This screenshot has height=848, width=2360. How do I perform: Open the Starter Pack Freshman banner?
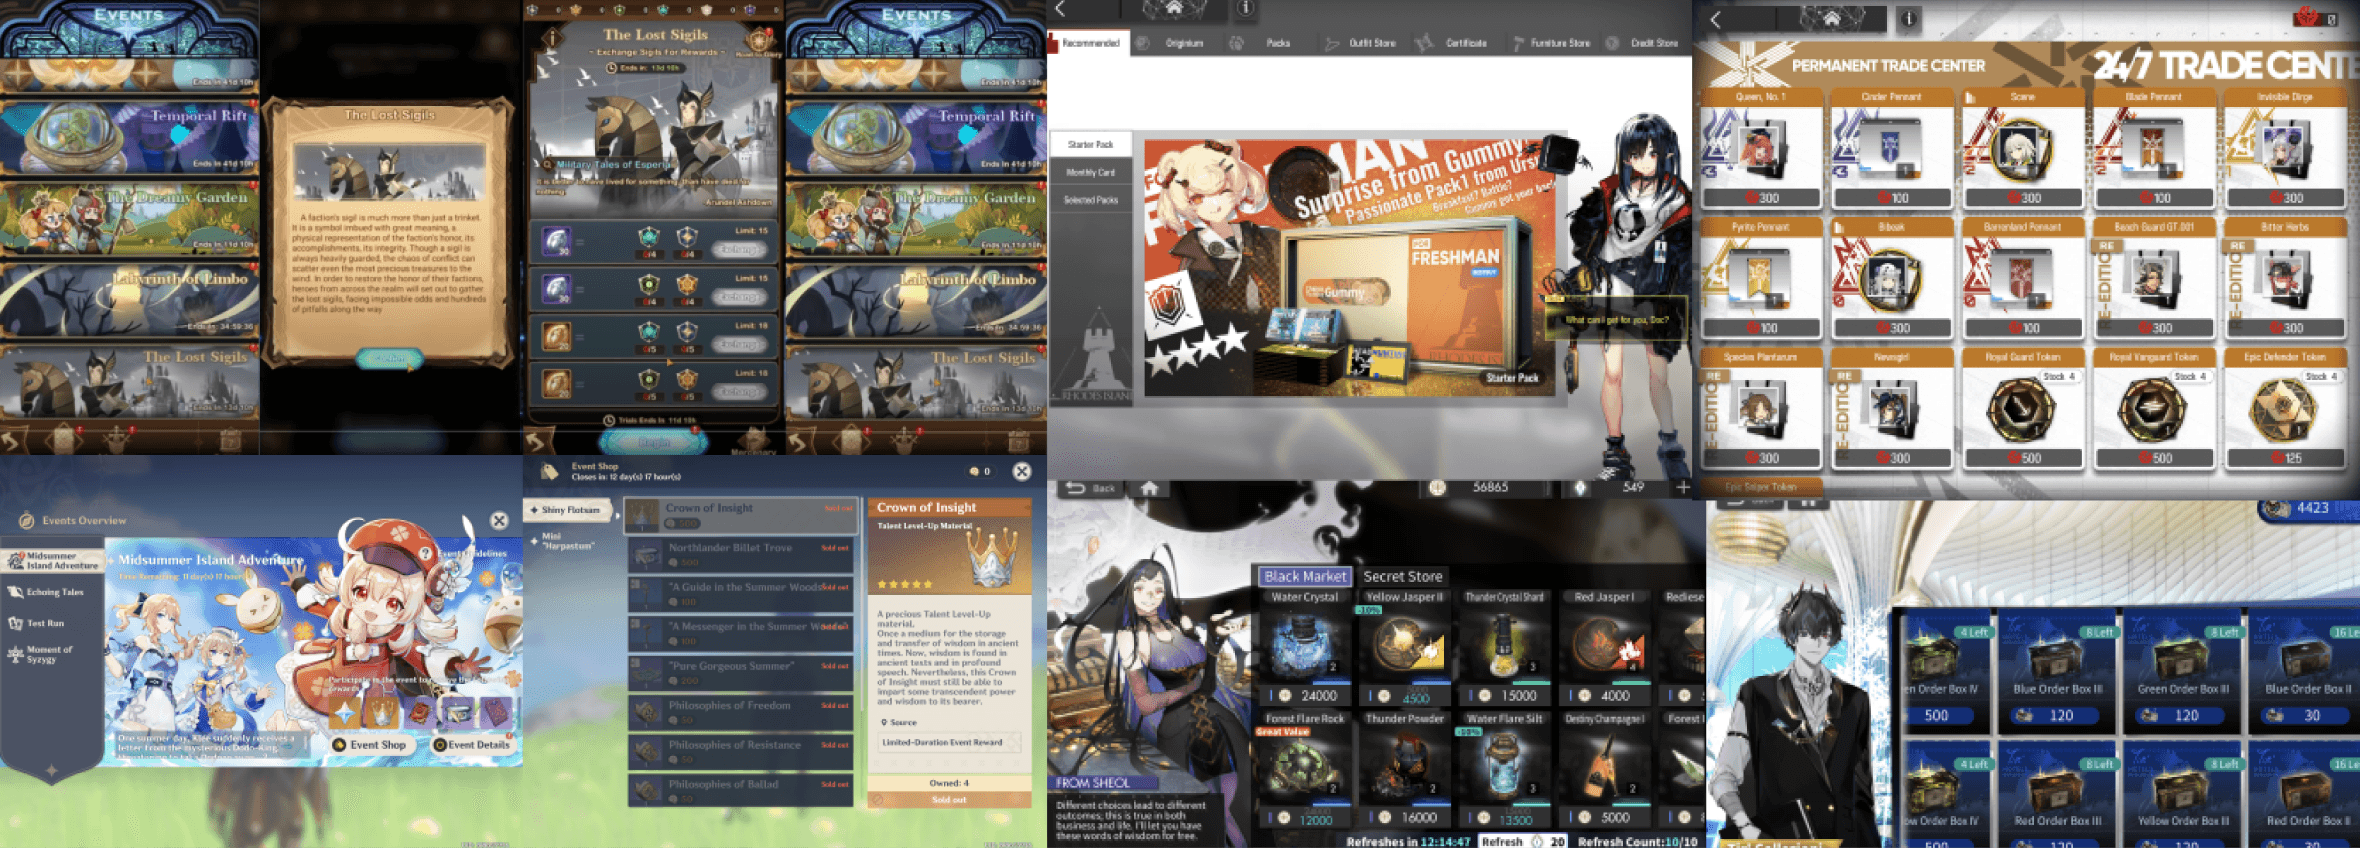pyautogui.click(x=1350, y=266)
